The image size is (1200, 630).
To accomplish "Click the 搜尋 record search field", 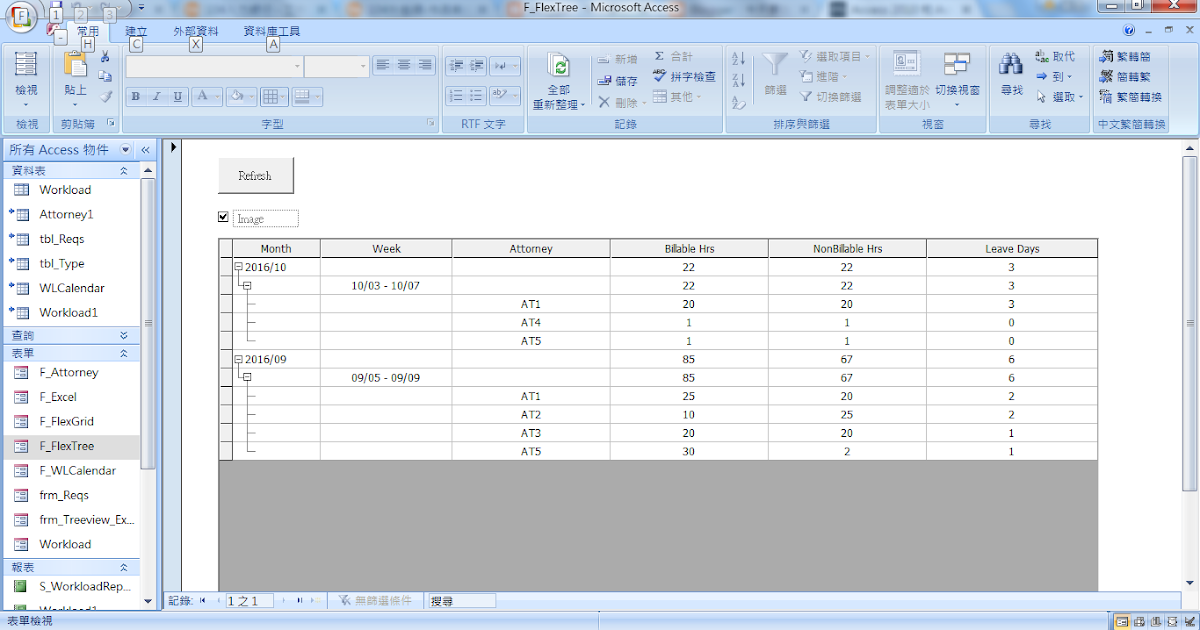I will [x=460, y=600].
